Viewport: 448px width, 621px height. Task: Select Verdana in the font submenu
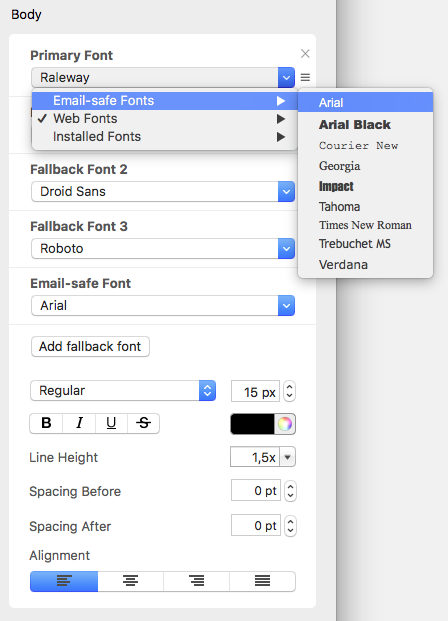click(343, 265)
